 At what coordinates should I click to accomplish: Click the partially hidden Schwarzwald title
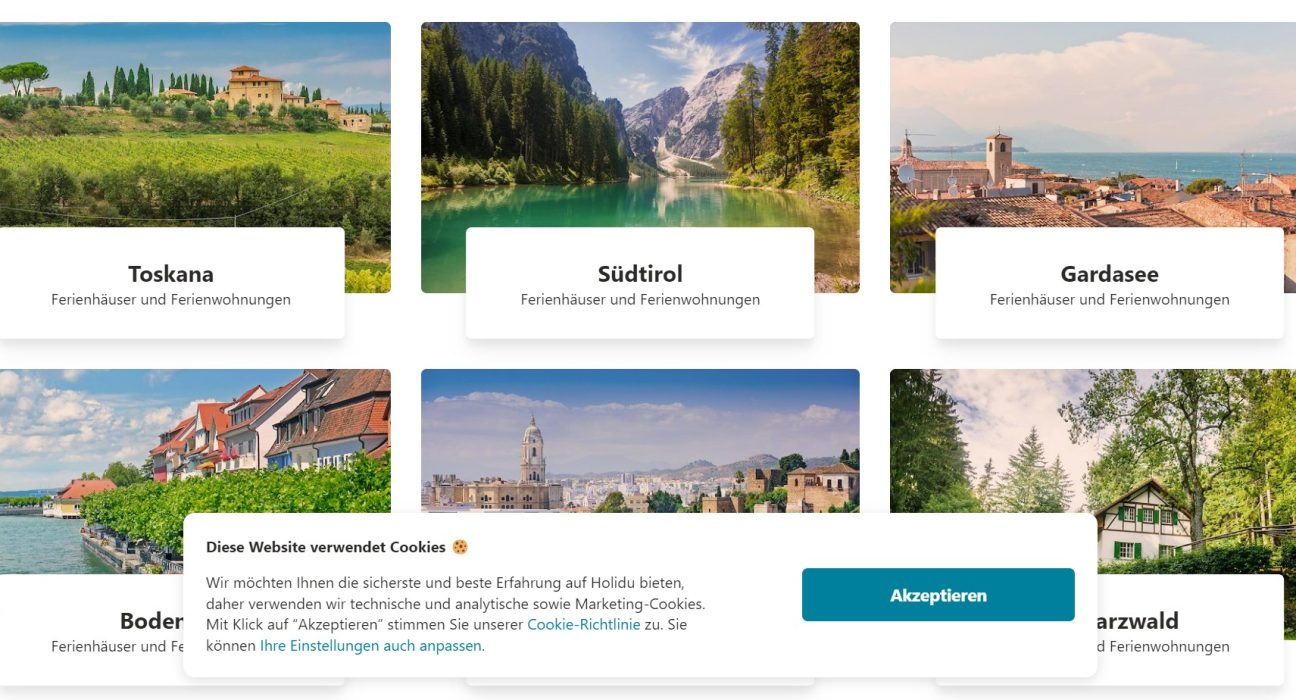[x=1139, y=621]
